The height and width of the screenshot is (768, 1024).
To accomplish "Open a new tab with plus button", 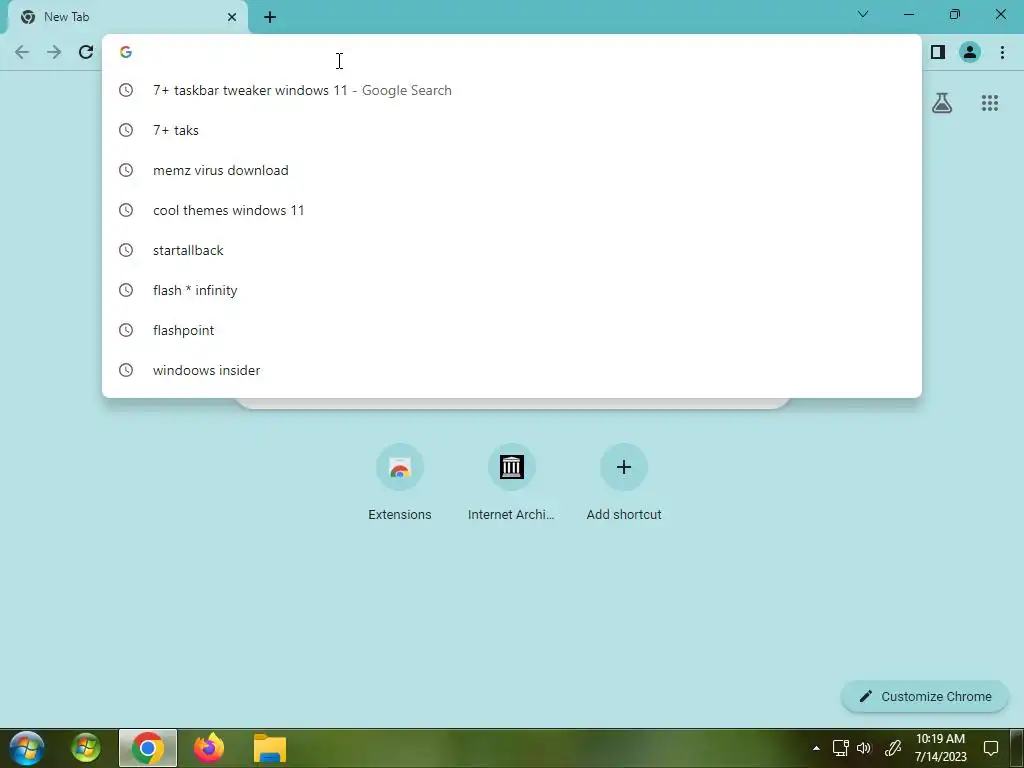I will (x=270, y=17).
